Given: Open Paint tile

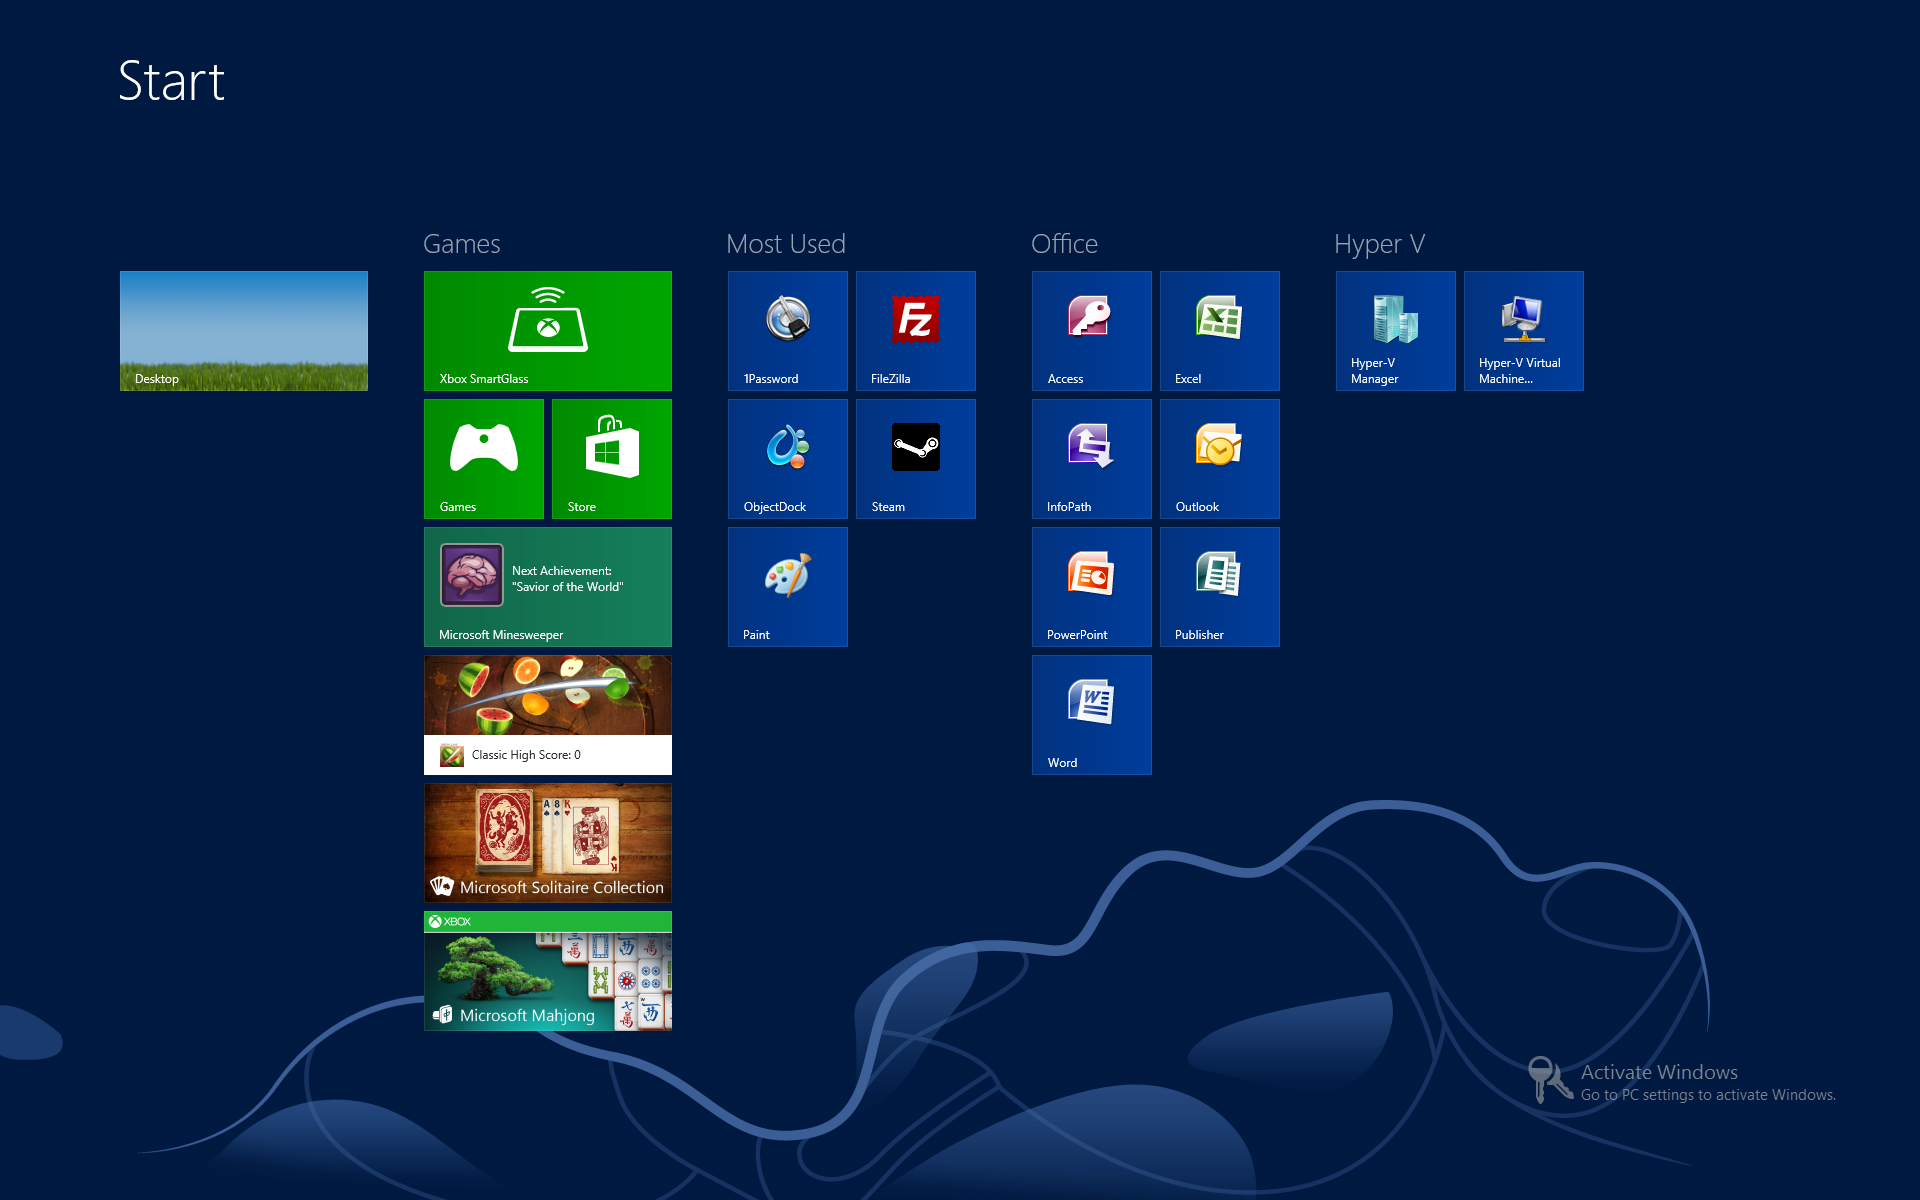Looking at the screenshot, I should pos(788,587).
